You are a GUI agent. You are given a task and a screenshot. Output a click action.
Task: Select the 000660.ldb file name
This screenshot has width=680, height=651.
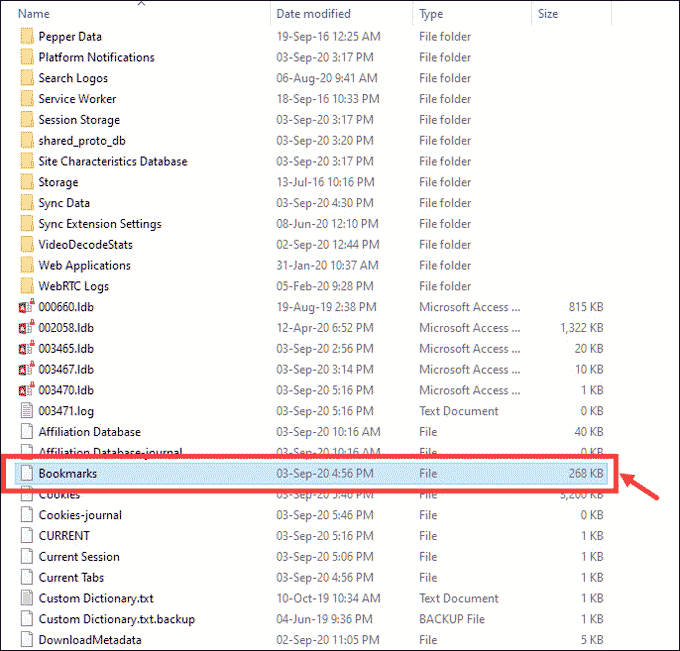[x=66, y=307]
